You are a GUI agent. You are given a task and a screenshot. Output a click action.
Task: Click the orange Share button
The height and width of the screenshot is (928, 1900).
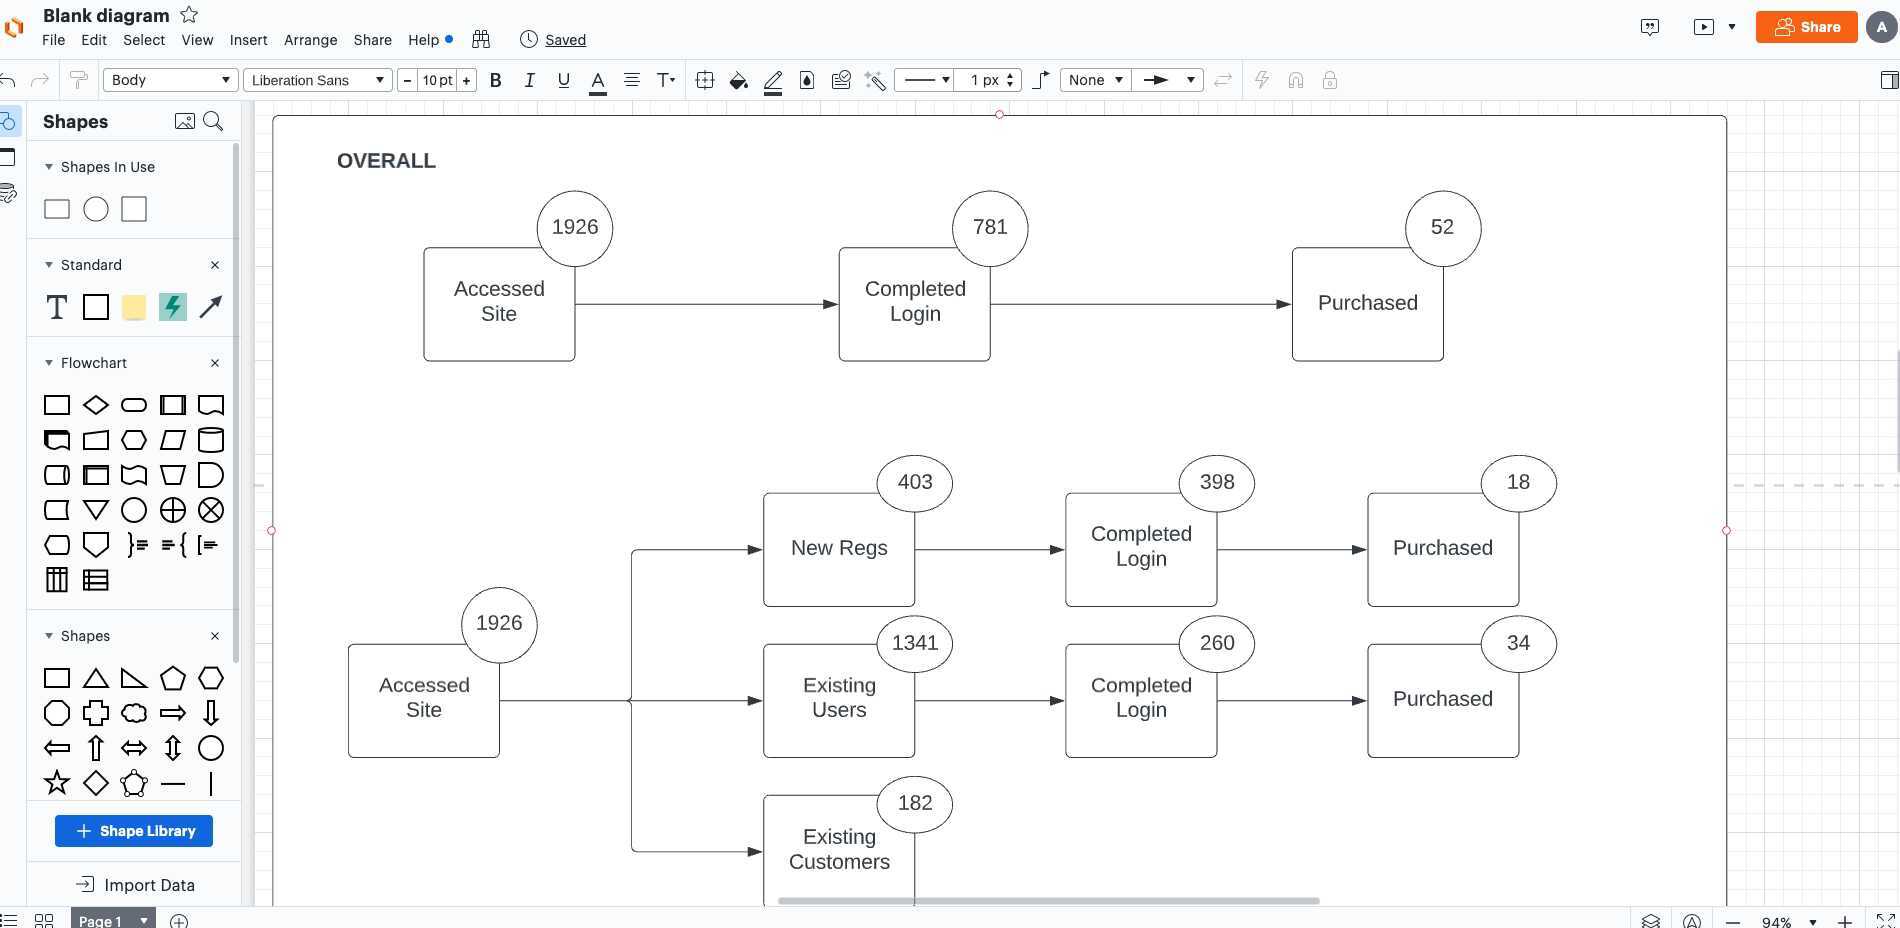pos(1806,27)
